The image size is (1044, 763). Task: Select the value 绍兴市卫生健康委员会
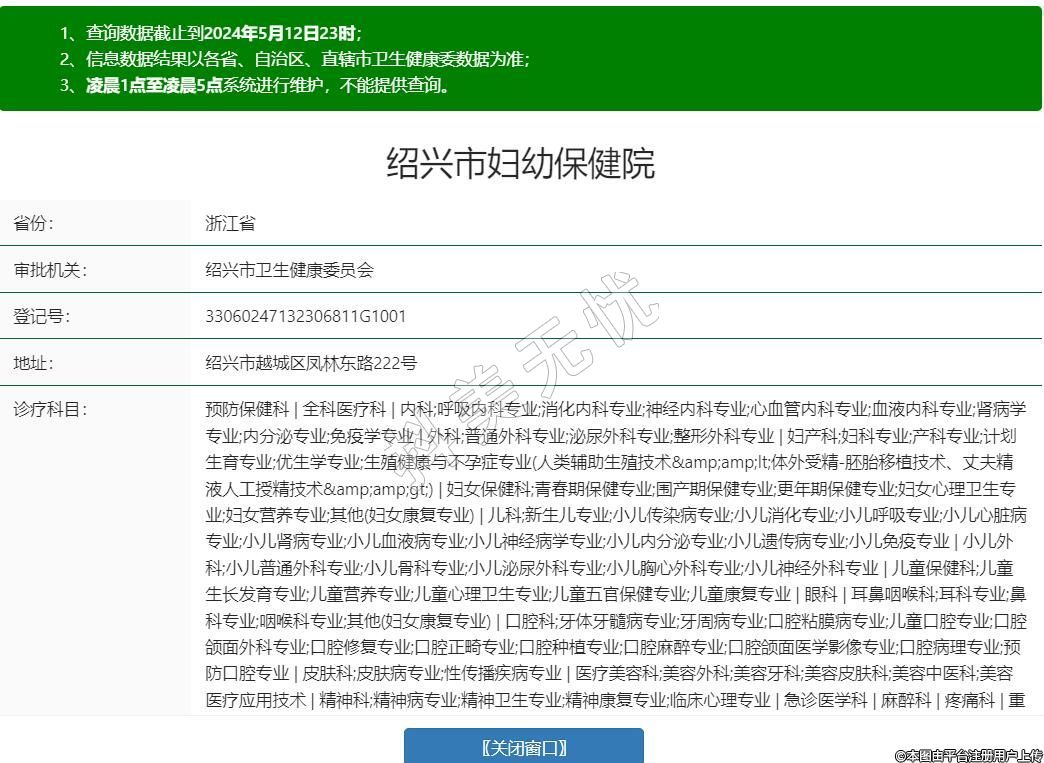289,270
